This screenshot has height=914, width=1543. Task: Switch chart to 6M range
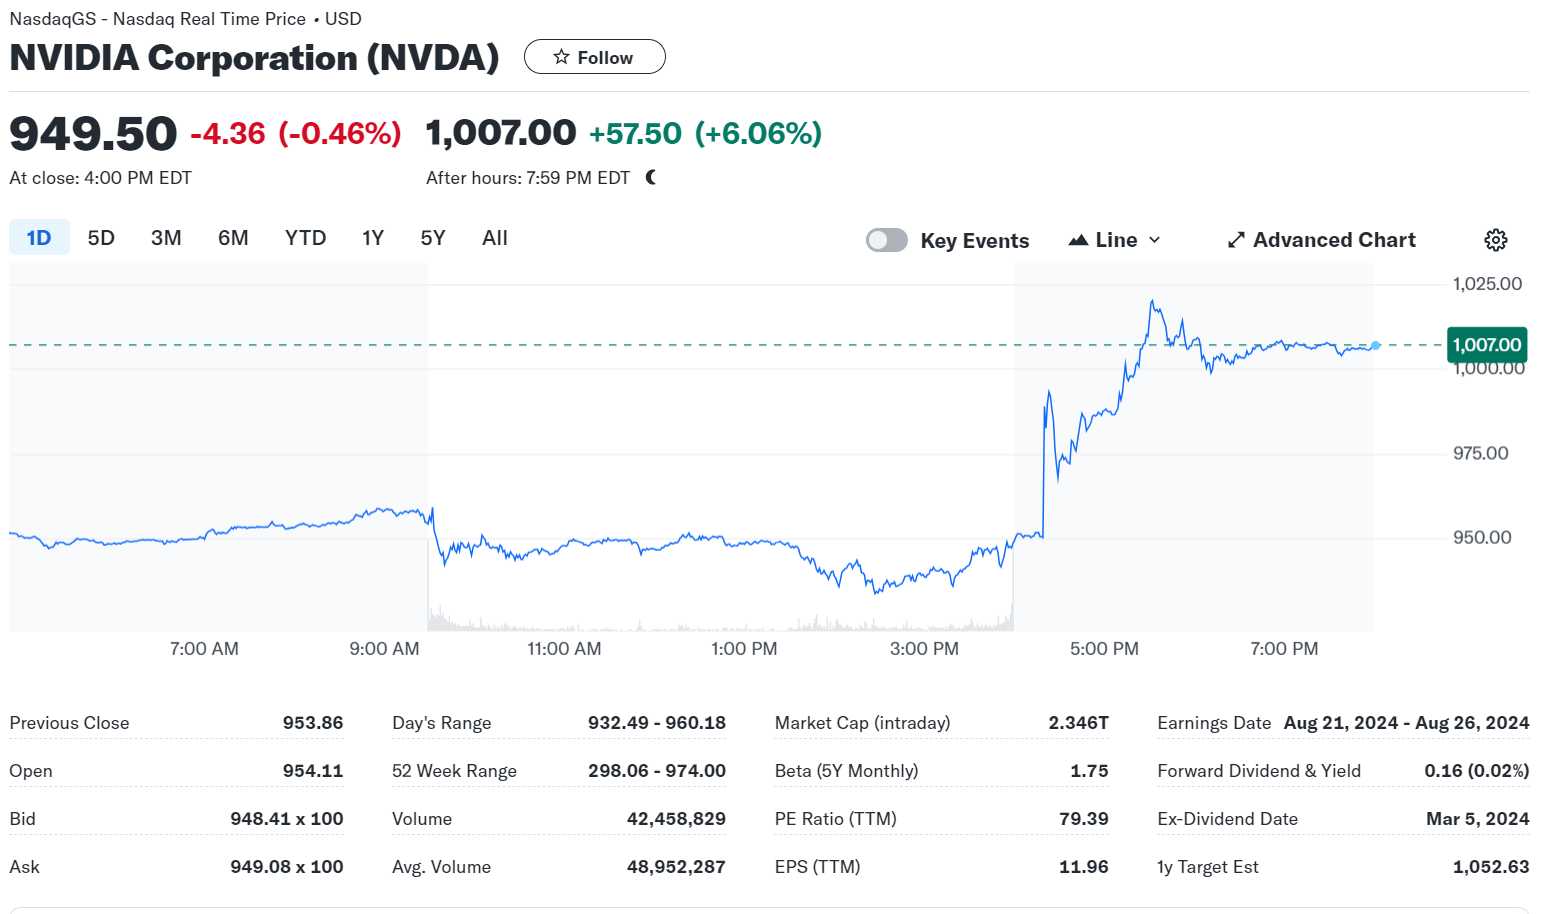[x=233, y=238]
